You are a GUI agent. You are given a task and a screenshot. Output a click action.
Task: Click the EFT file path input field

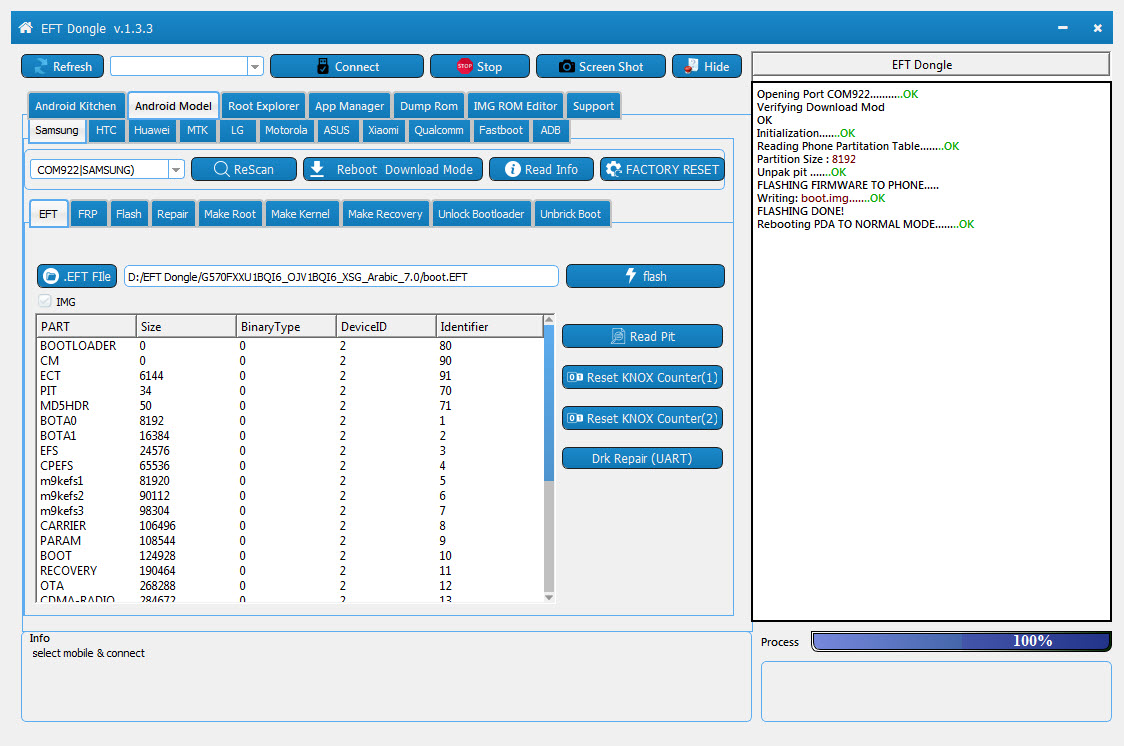point(341,277)
